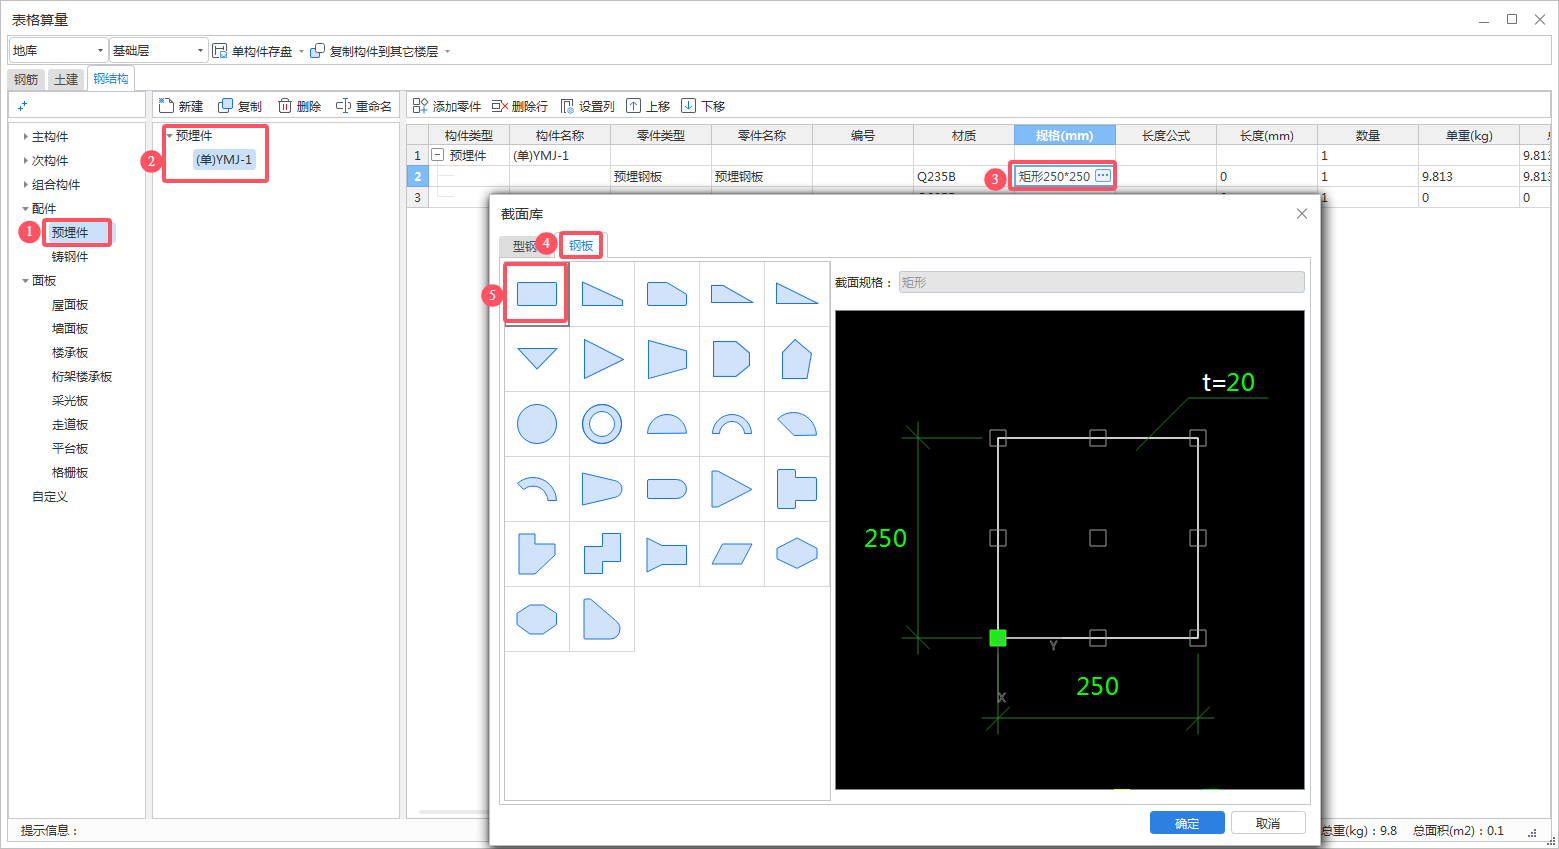1559x849 pixels.
Task: Collapse the 面板 tree node
Action: click(26, 280)
